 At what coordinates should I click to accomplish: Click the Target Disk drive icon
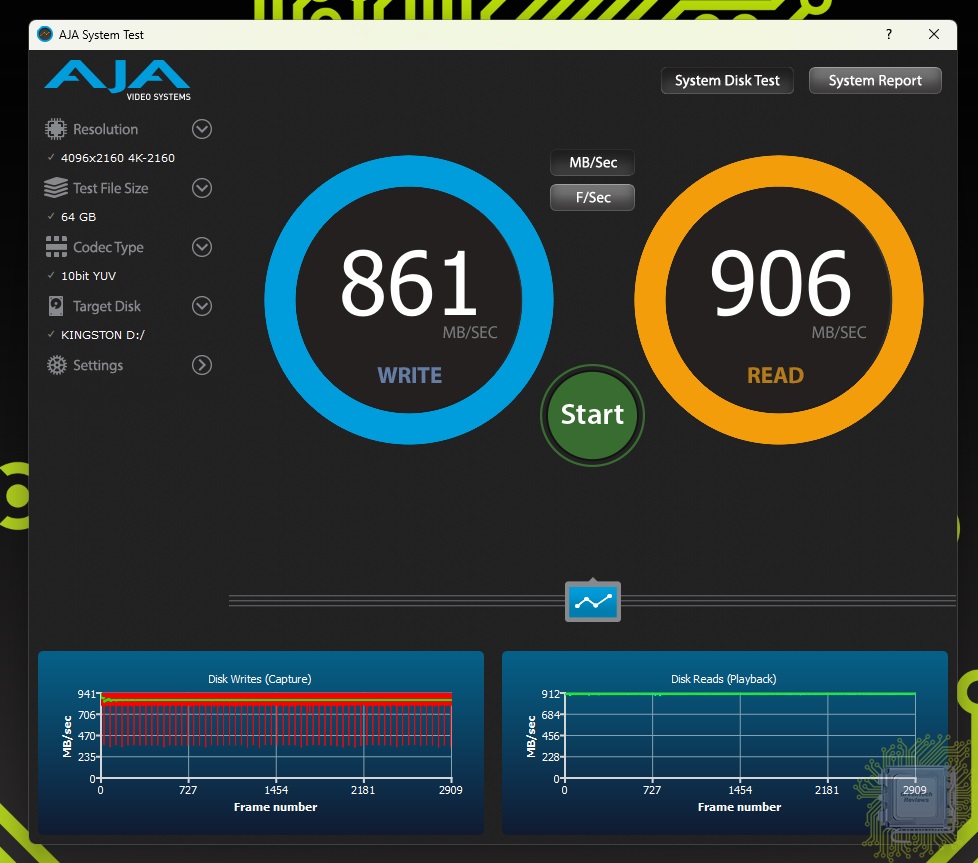click(56, 306)
